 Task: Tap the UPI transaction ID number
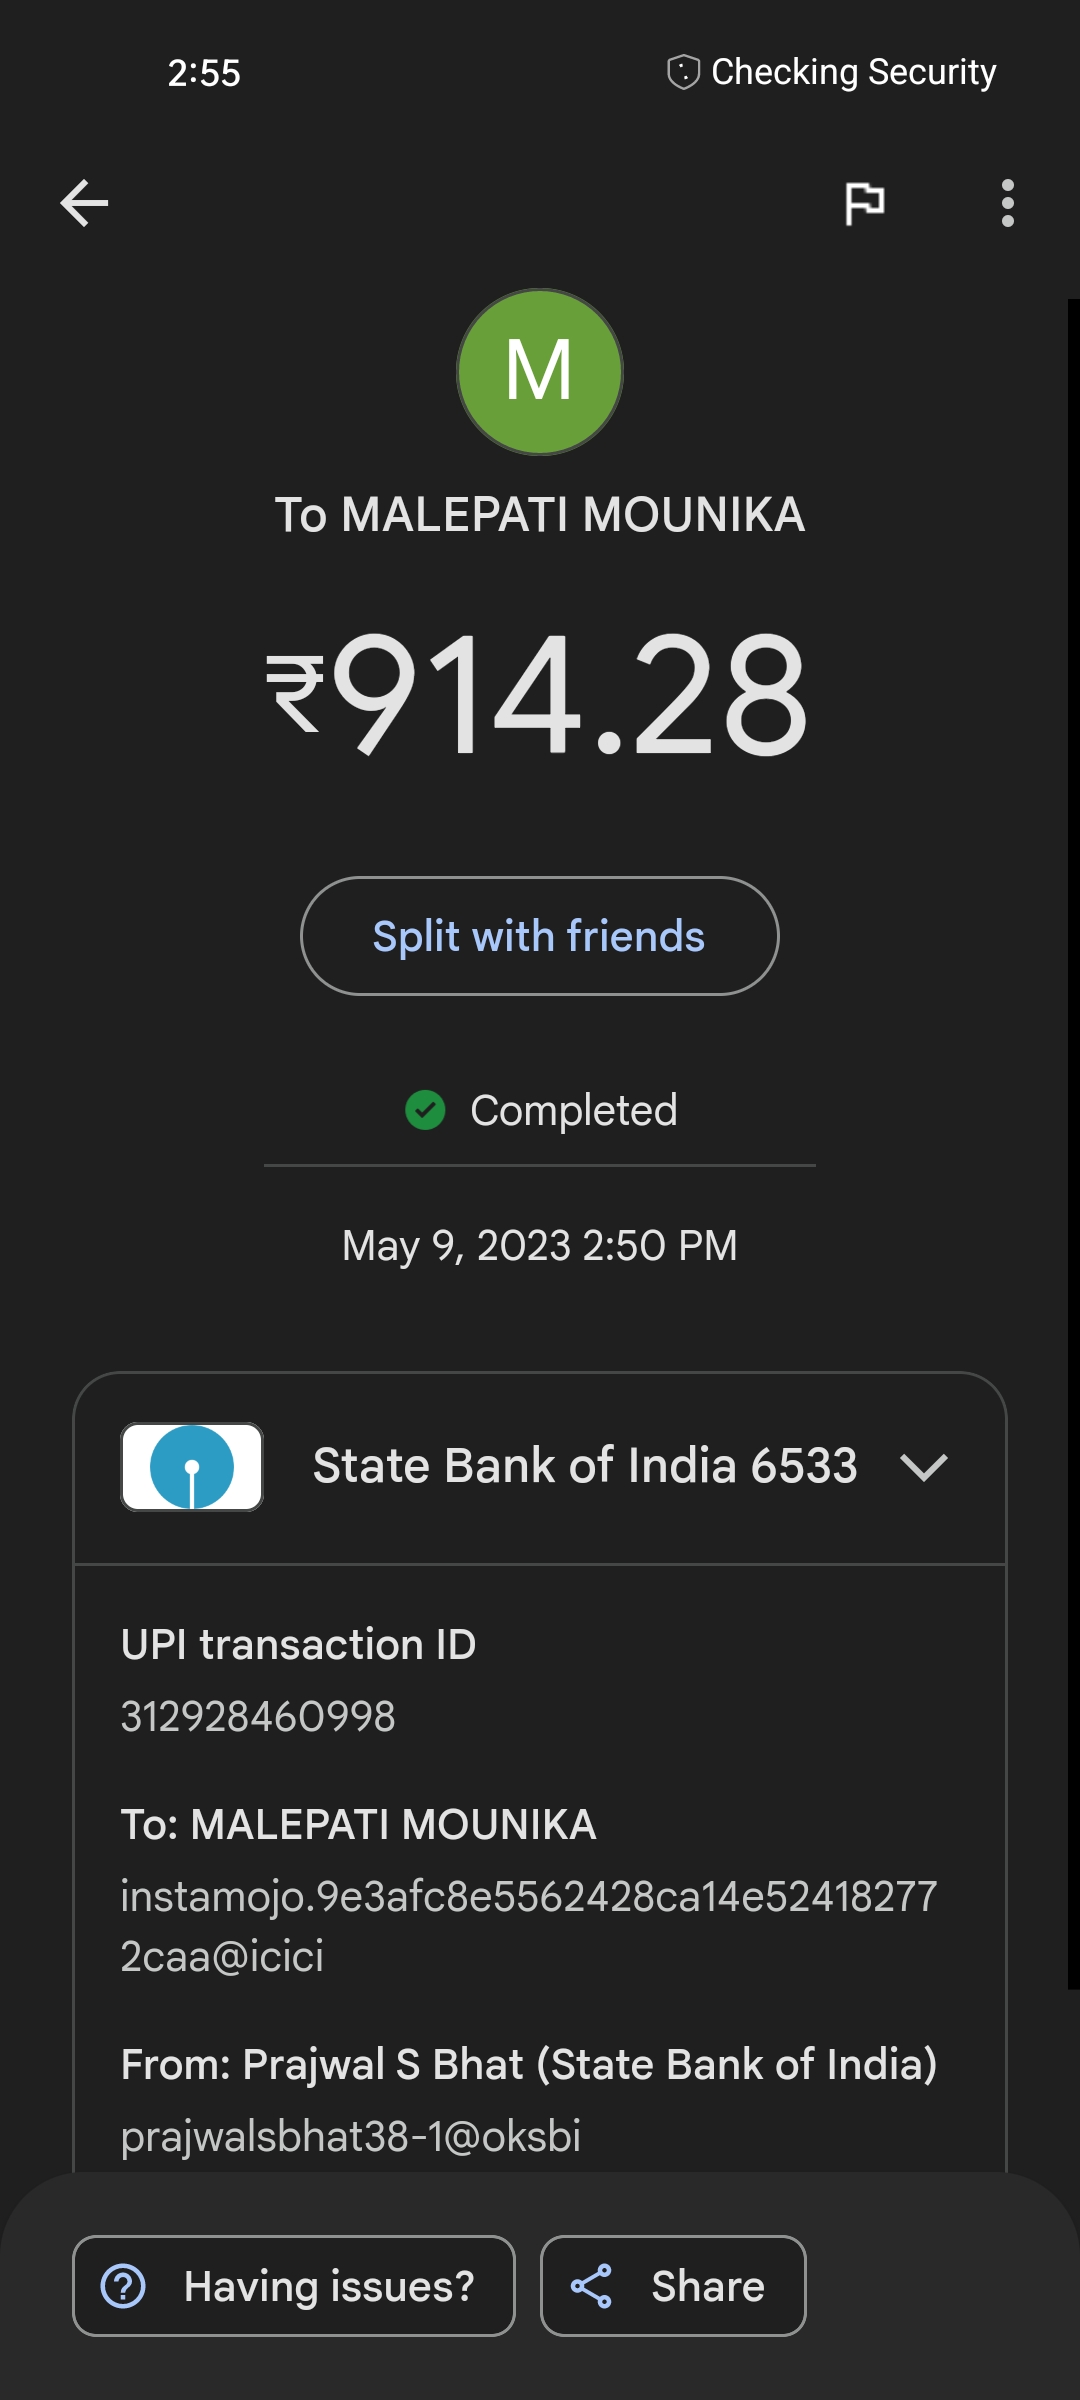[x=258, y=1717]
